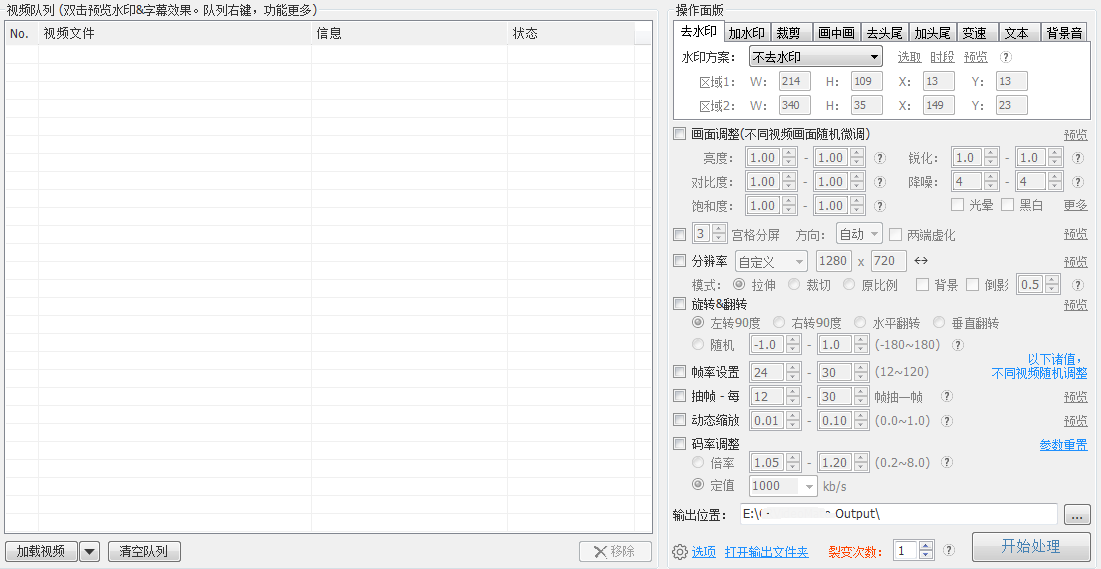Click the swap width-height arrow icon
This screenshot has height=569, width=1101.
click(x=921, y=261)
